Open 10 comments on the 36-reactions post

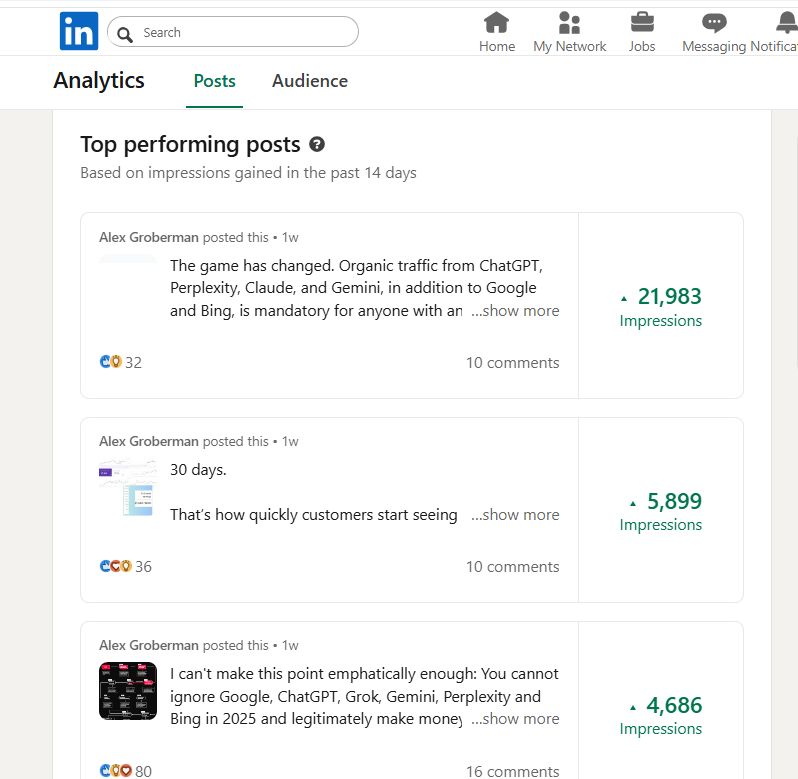(x=512, y=566)
